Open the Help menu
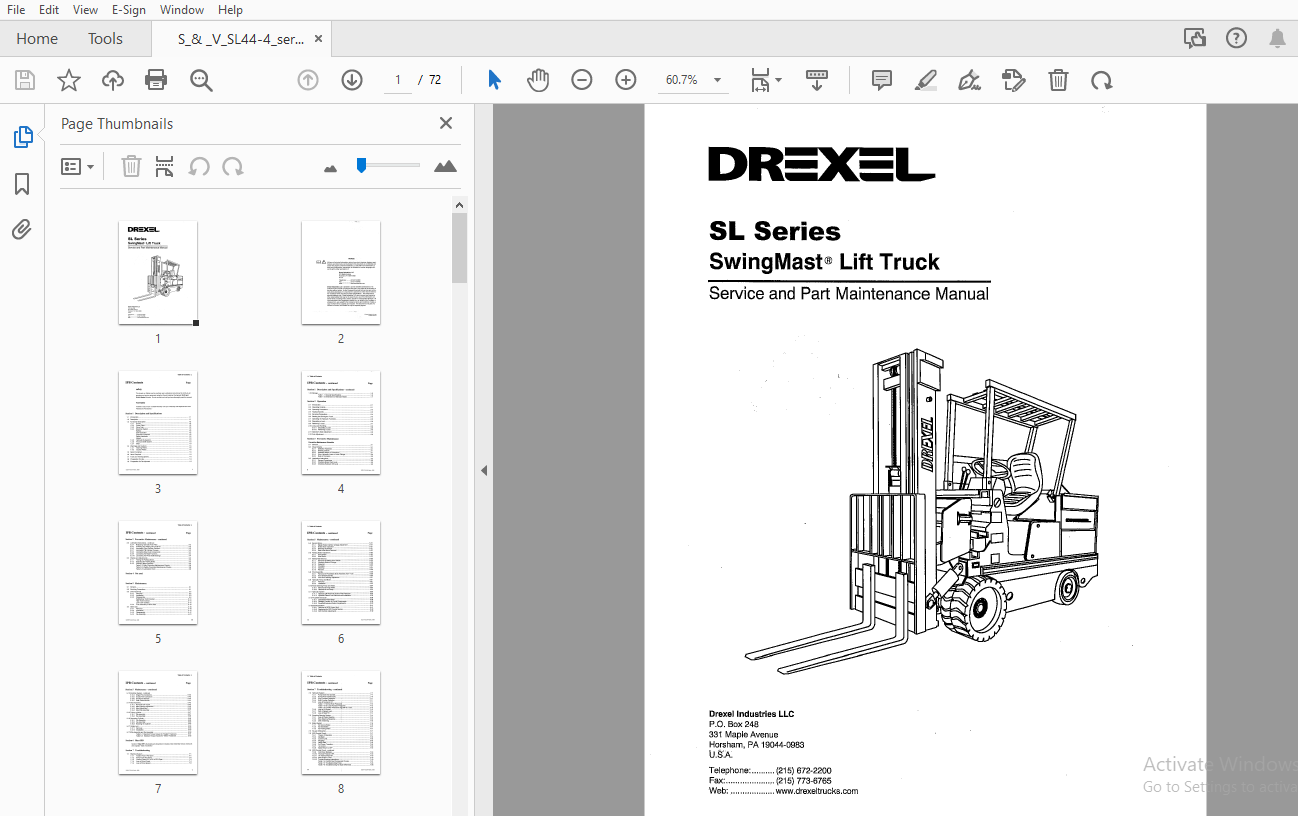Screen dimensions: 1298x816 (230, 9)
